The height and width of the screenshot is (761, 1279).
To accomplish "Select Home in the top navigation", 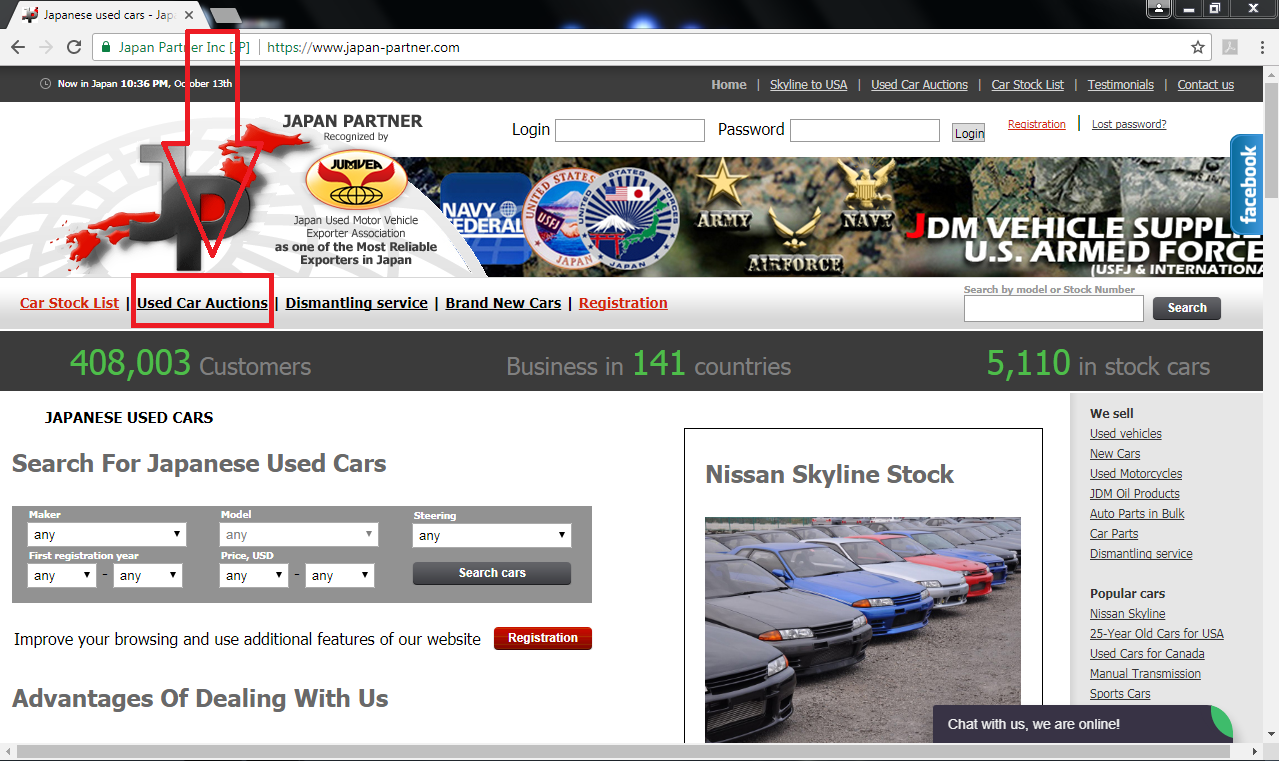I will point(728,85).
